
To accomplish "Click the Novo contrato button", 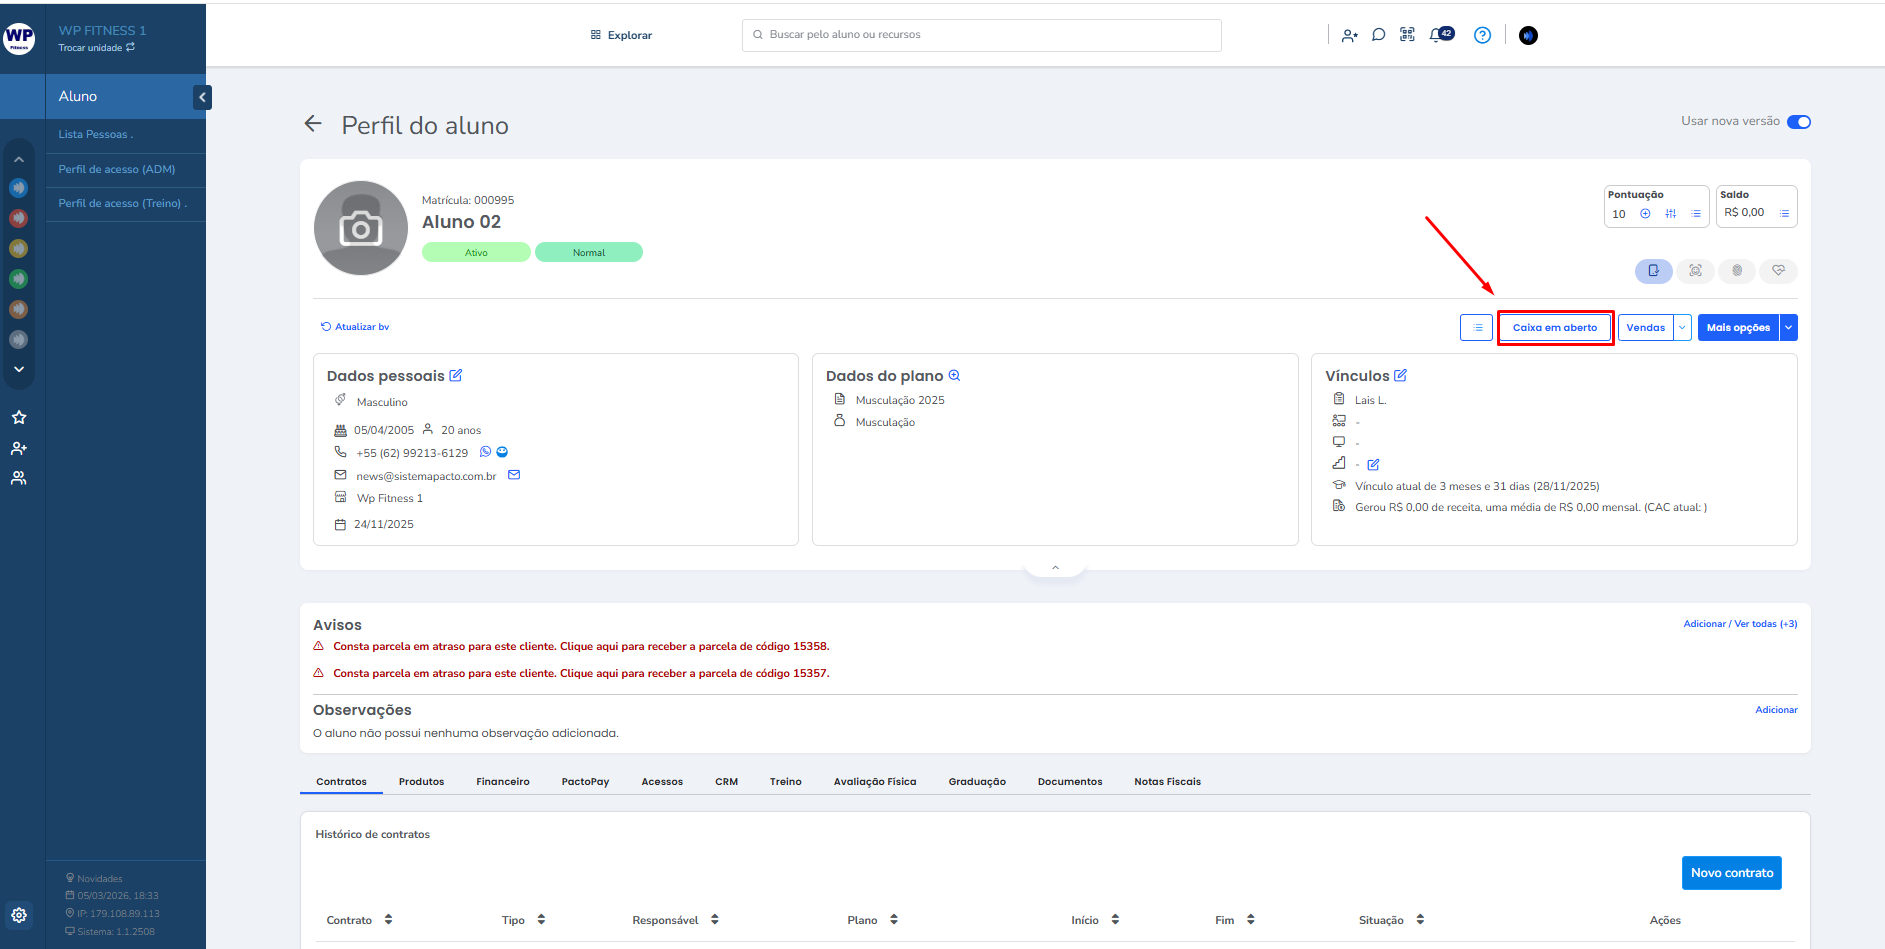I will [x=1731, y=873].
